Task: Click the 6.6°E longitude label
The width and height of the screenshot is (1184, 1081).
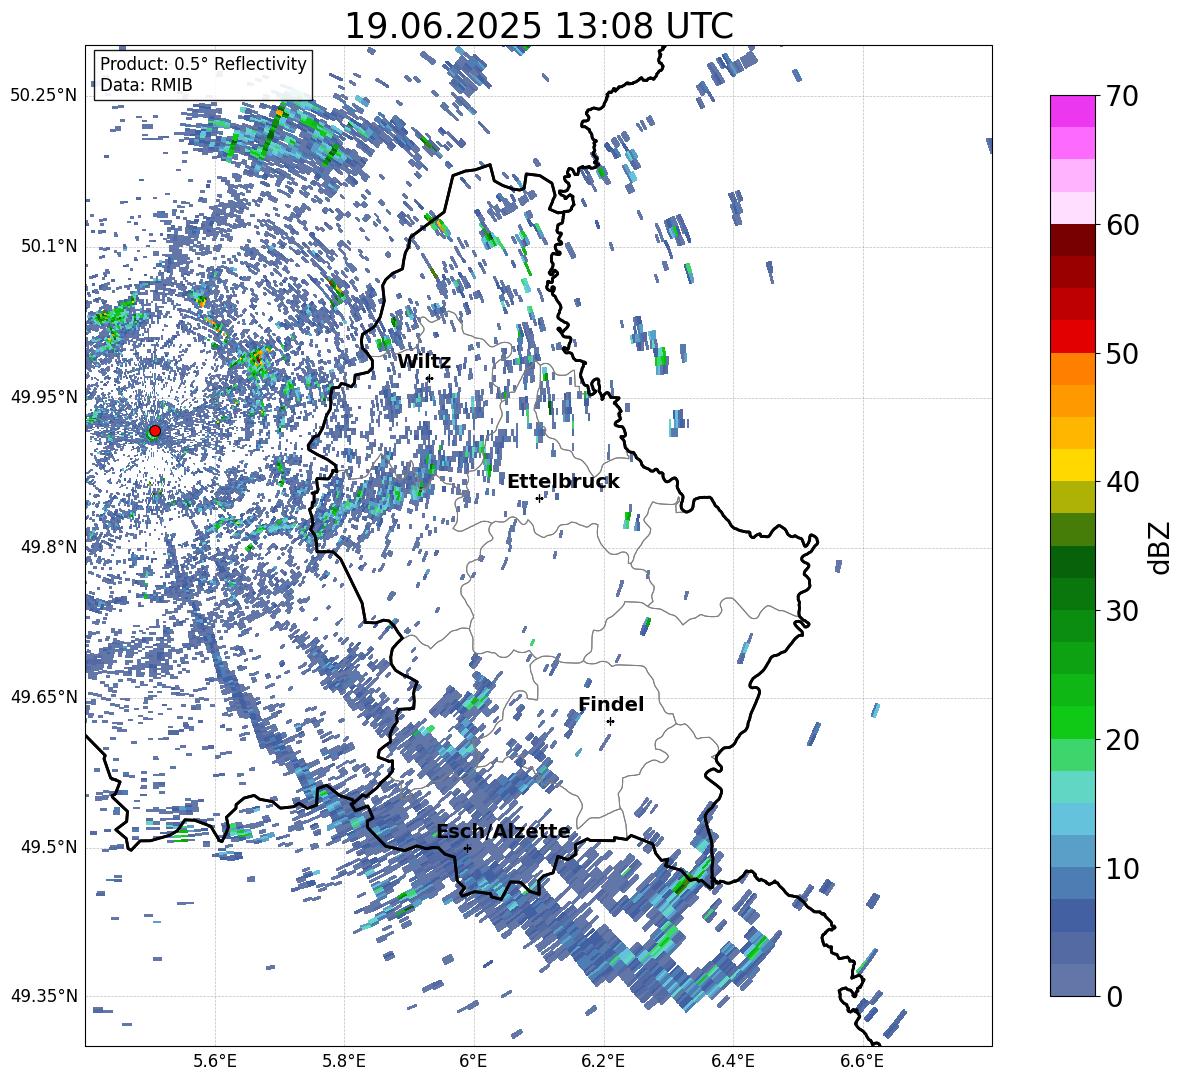Action: [x=862, y=1061]
